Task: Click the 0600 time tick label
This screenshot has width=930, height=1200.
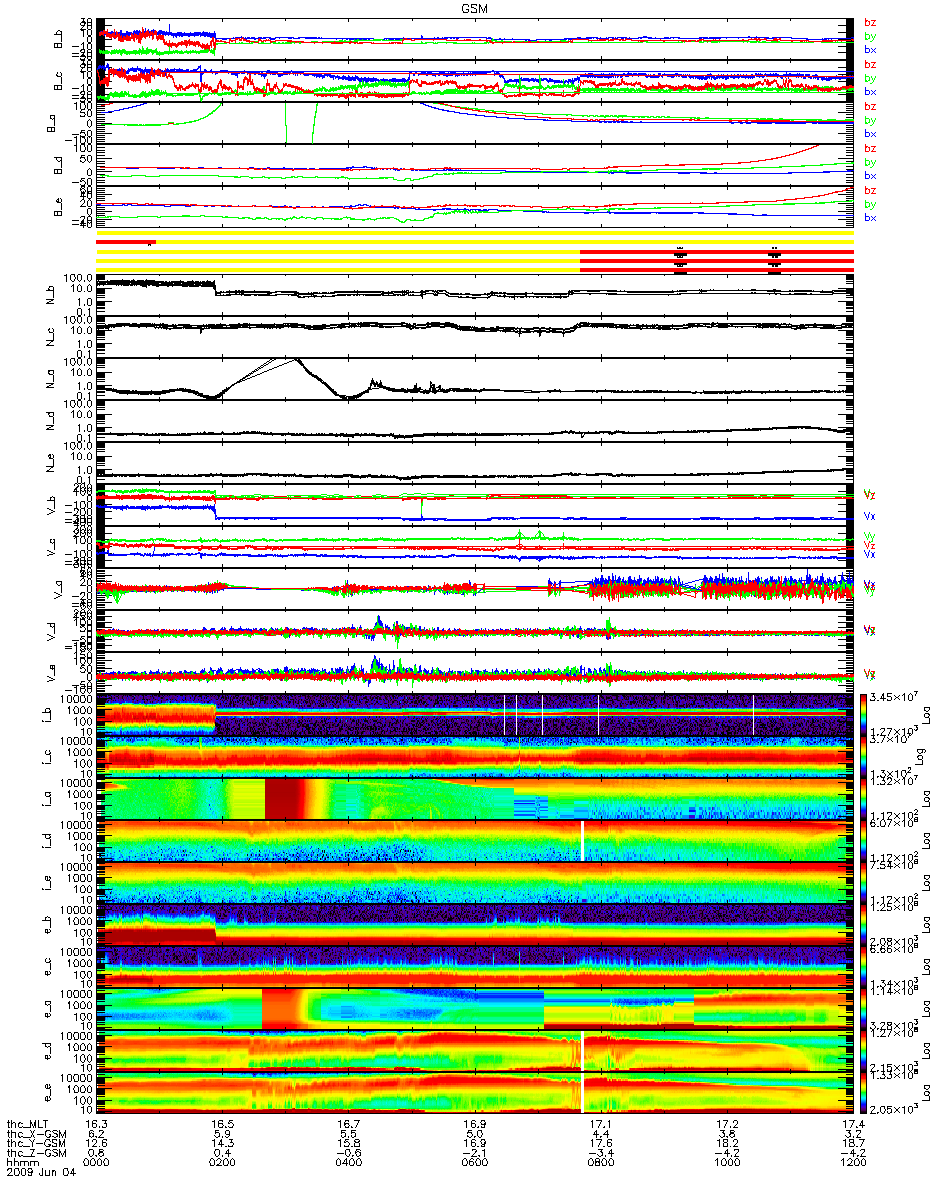Action: (475, 1164)
